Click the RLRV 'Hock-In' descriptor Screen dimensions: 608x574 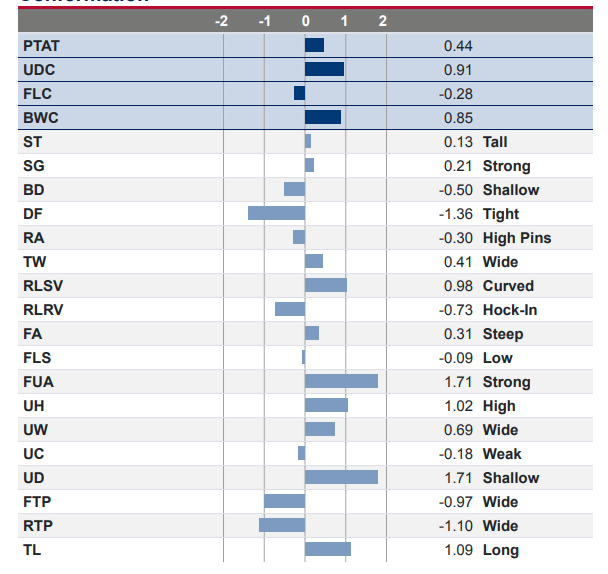pos(510,310)
